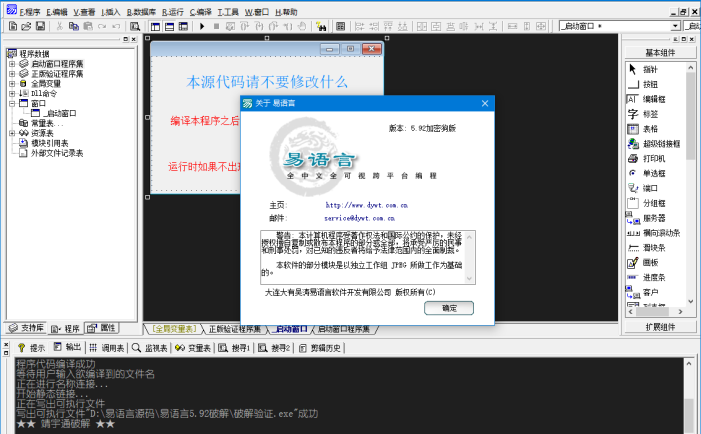Switch to the 启动窗口程序集 editor tab
Viewport: 701px width, 434px height.
(x=344, y=329)
